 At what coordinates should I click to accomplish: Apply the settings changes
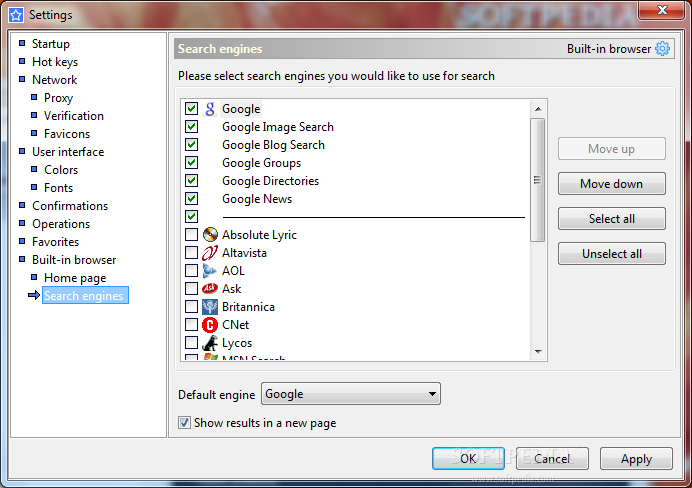point(636,458)
